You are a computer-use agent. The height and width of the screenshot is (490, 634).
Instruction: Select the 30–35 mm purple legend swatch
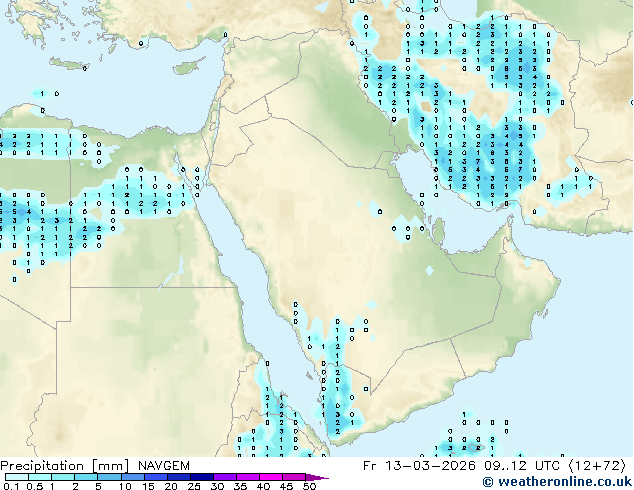225,477
